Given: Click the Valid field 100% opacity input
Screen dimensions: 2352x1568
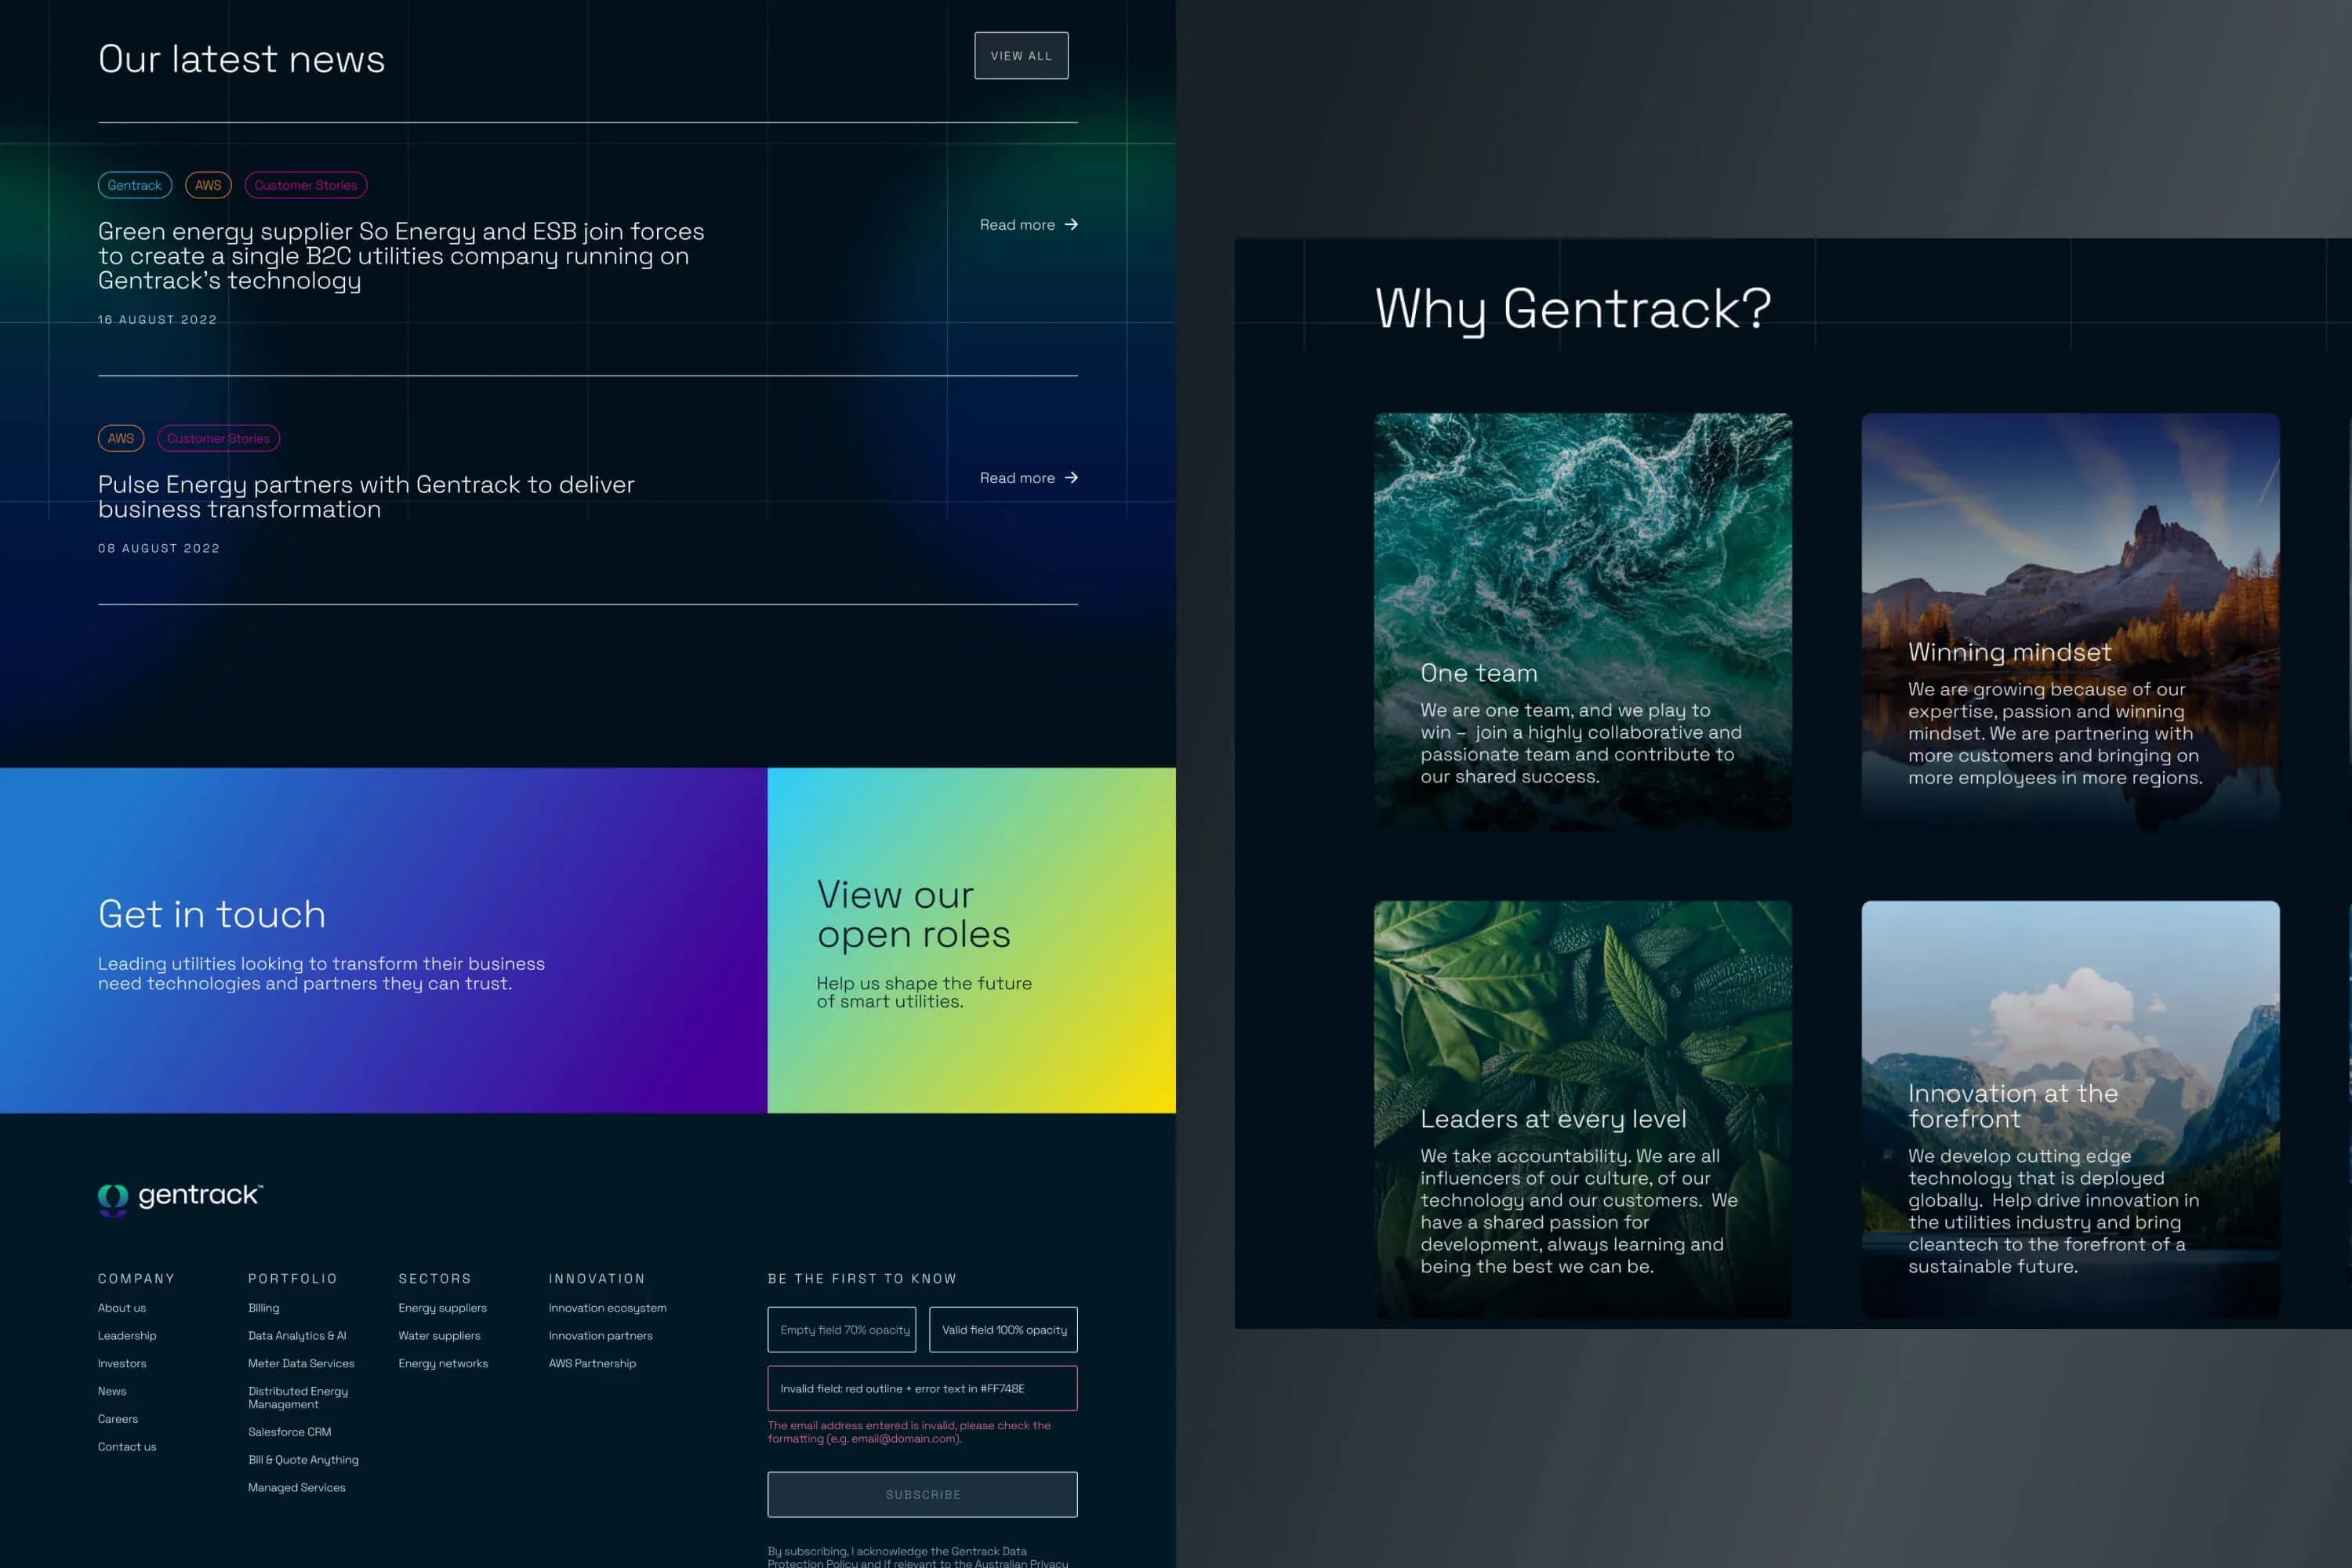Looking at the screenshot, I should 1003,1330.
